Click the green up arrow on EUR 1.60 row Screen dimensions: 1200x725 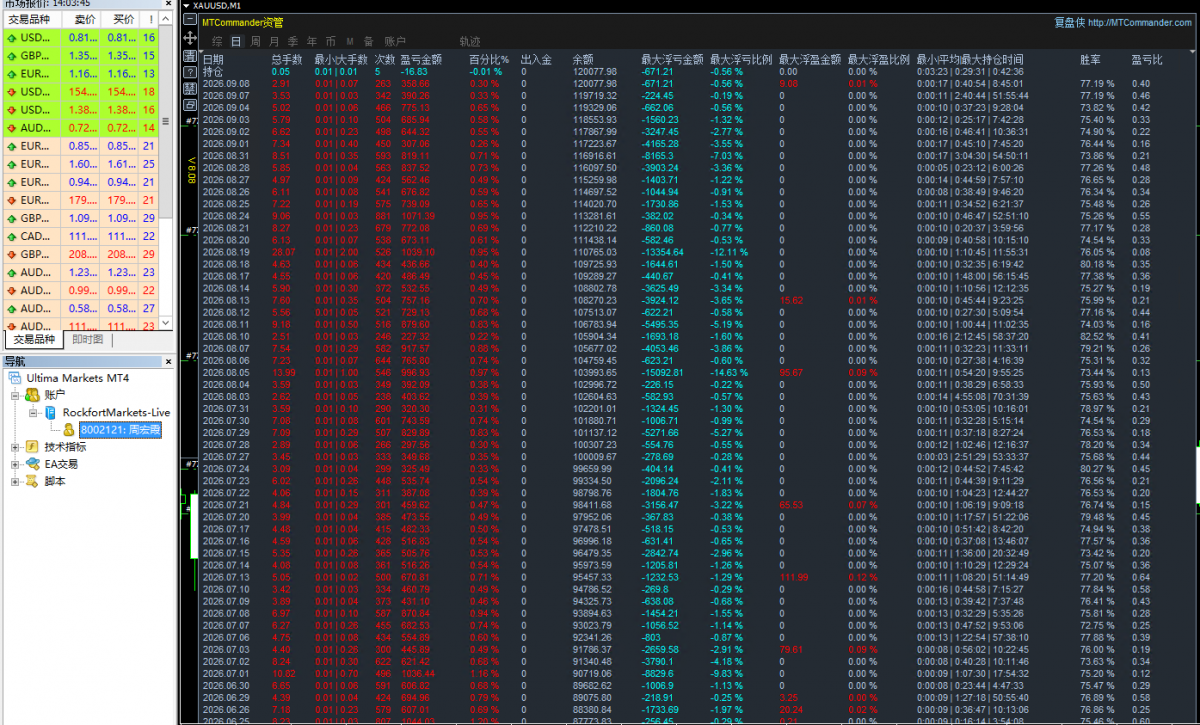coord(12,164)
